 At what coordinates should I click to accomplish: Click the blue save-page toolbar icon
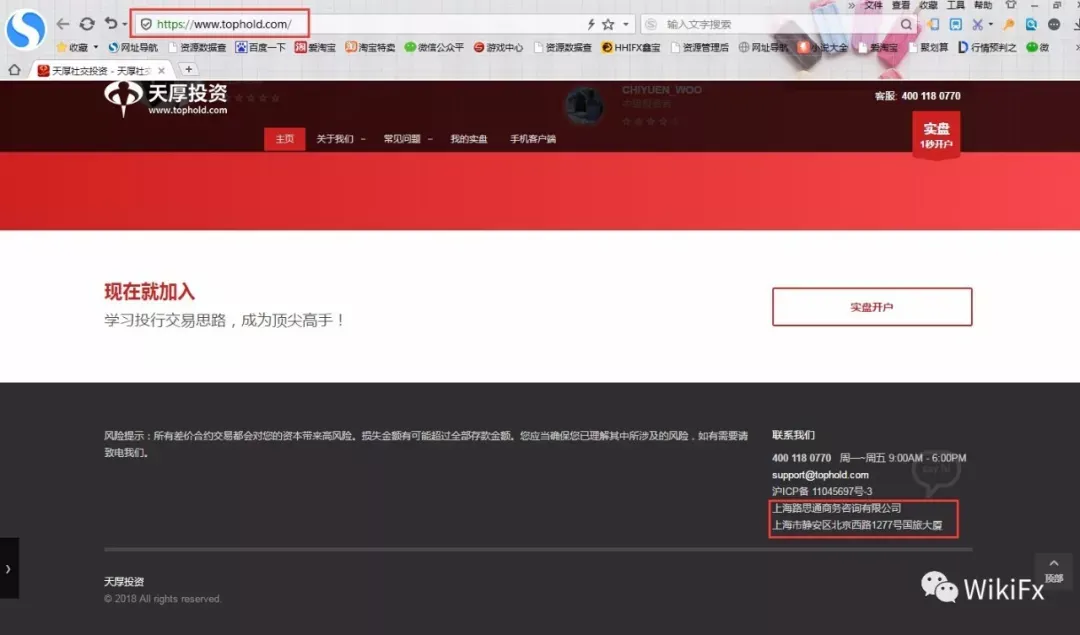[956, 24]
